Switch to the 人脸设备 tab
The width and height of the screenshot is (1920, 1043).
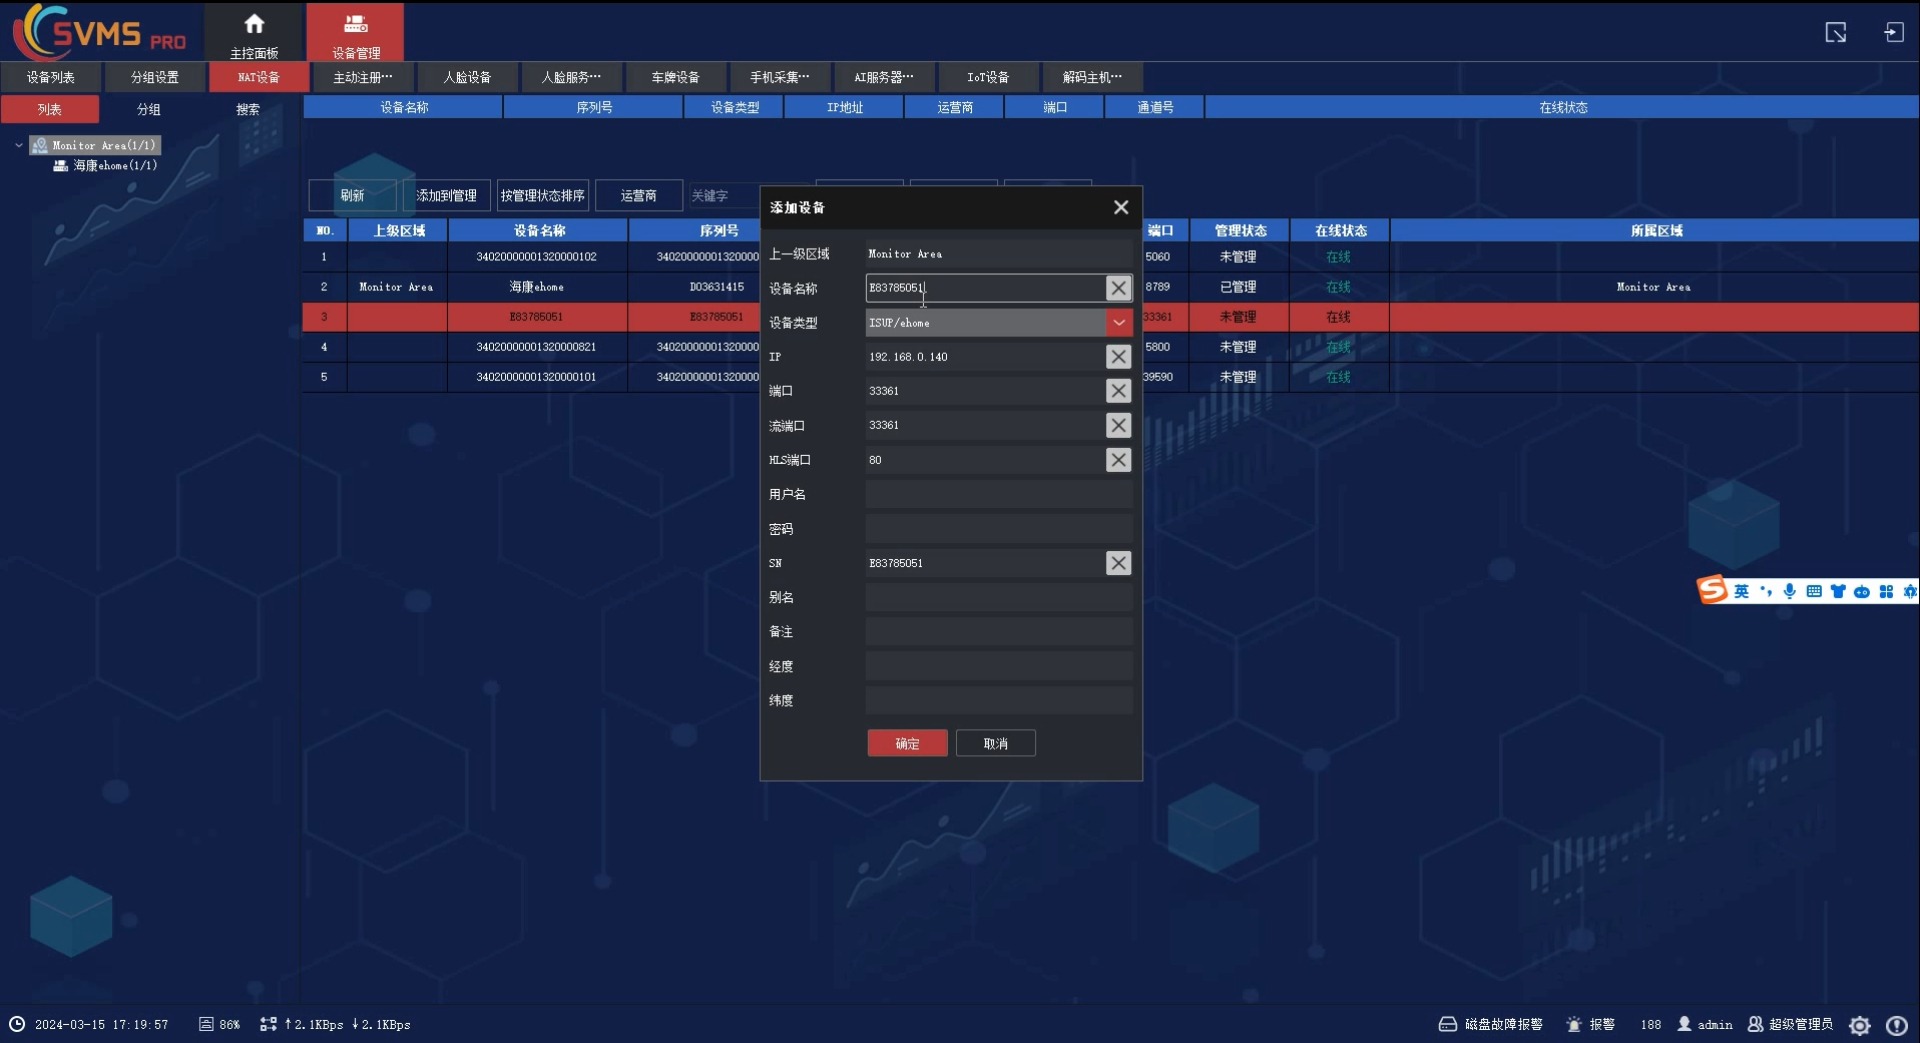click(x=467, y=77)
